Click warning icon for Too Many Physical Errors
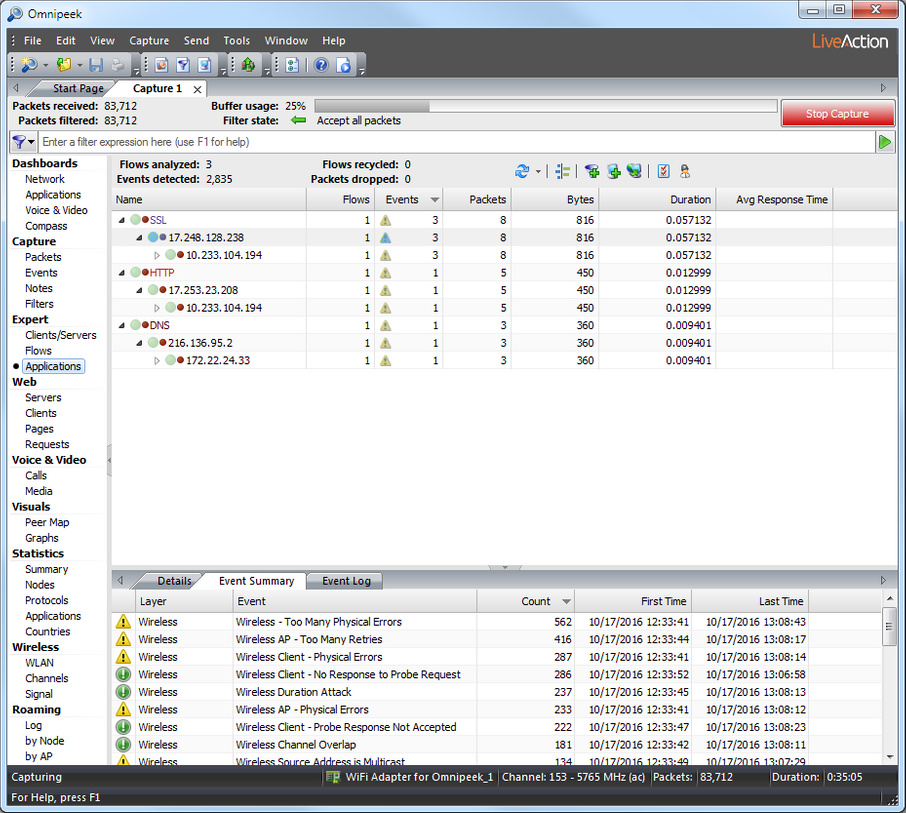The width and height of the screenshot is (906, 813). (123, 622)
